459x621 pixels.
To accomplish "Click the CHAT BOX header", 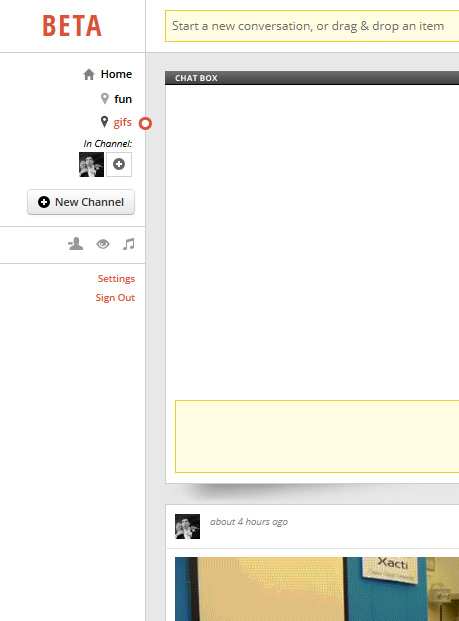I will coord(312,78).
